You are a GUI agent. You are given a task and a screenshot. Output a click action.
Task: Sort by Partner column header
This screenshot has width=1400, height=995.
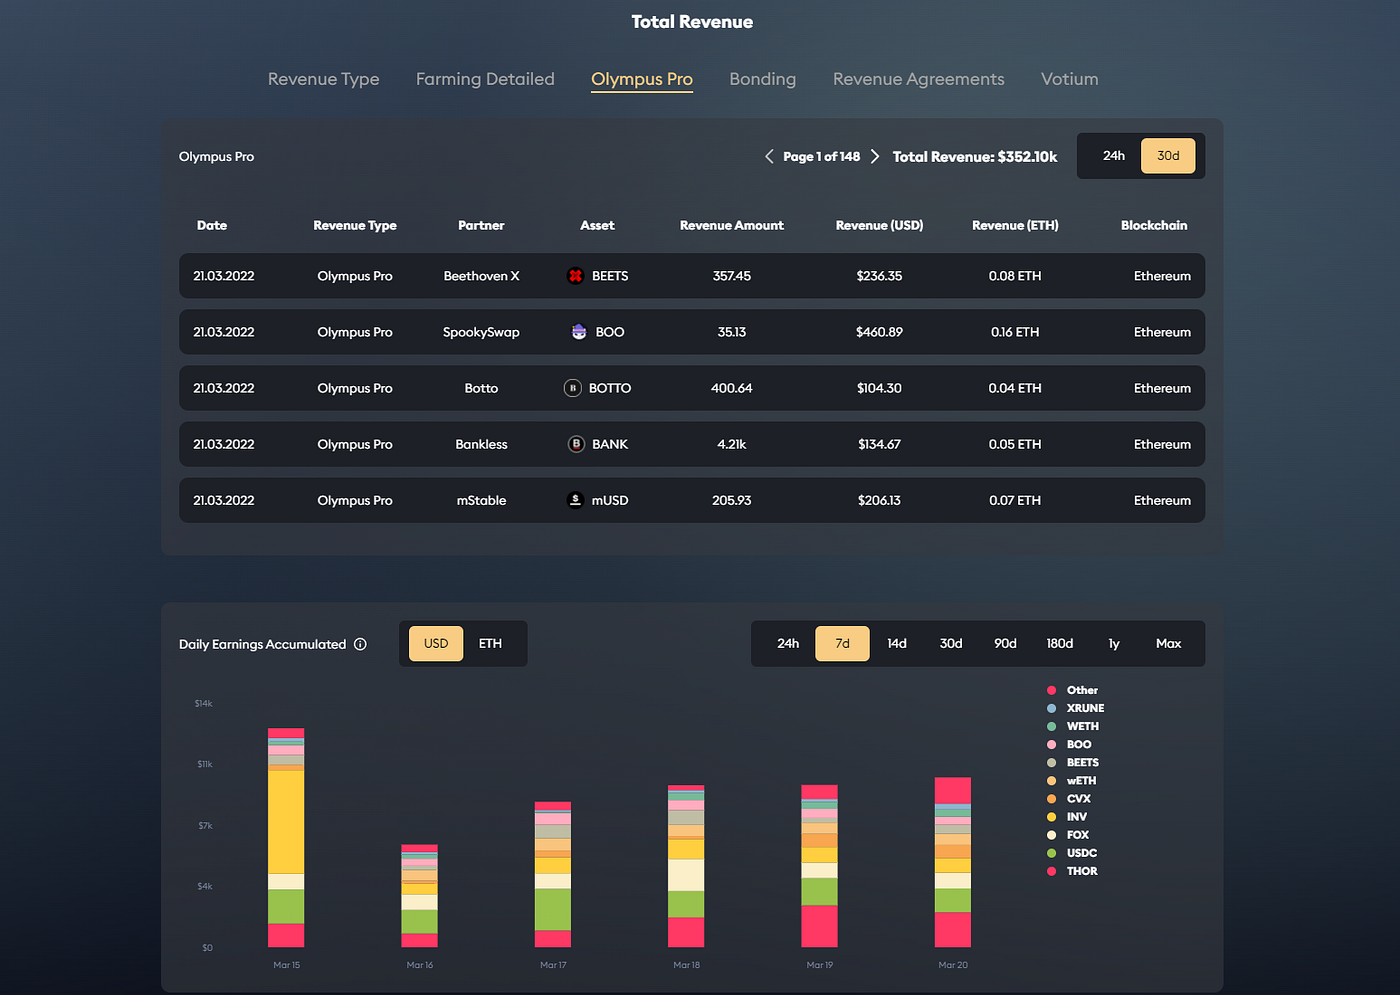(481, 225)
